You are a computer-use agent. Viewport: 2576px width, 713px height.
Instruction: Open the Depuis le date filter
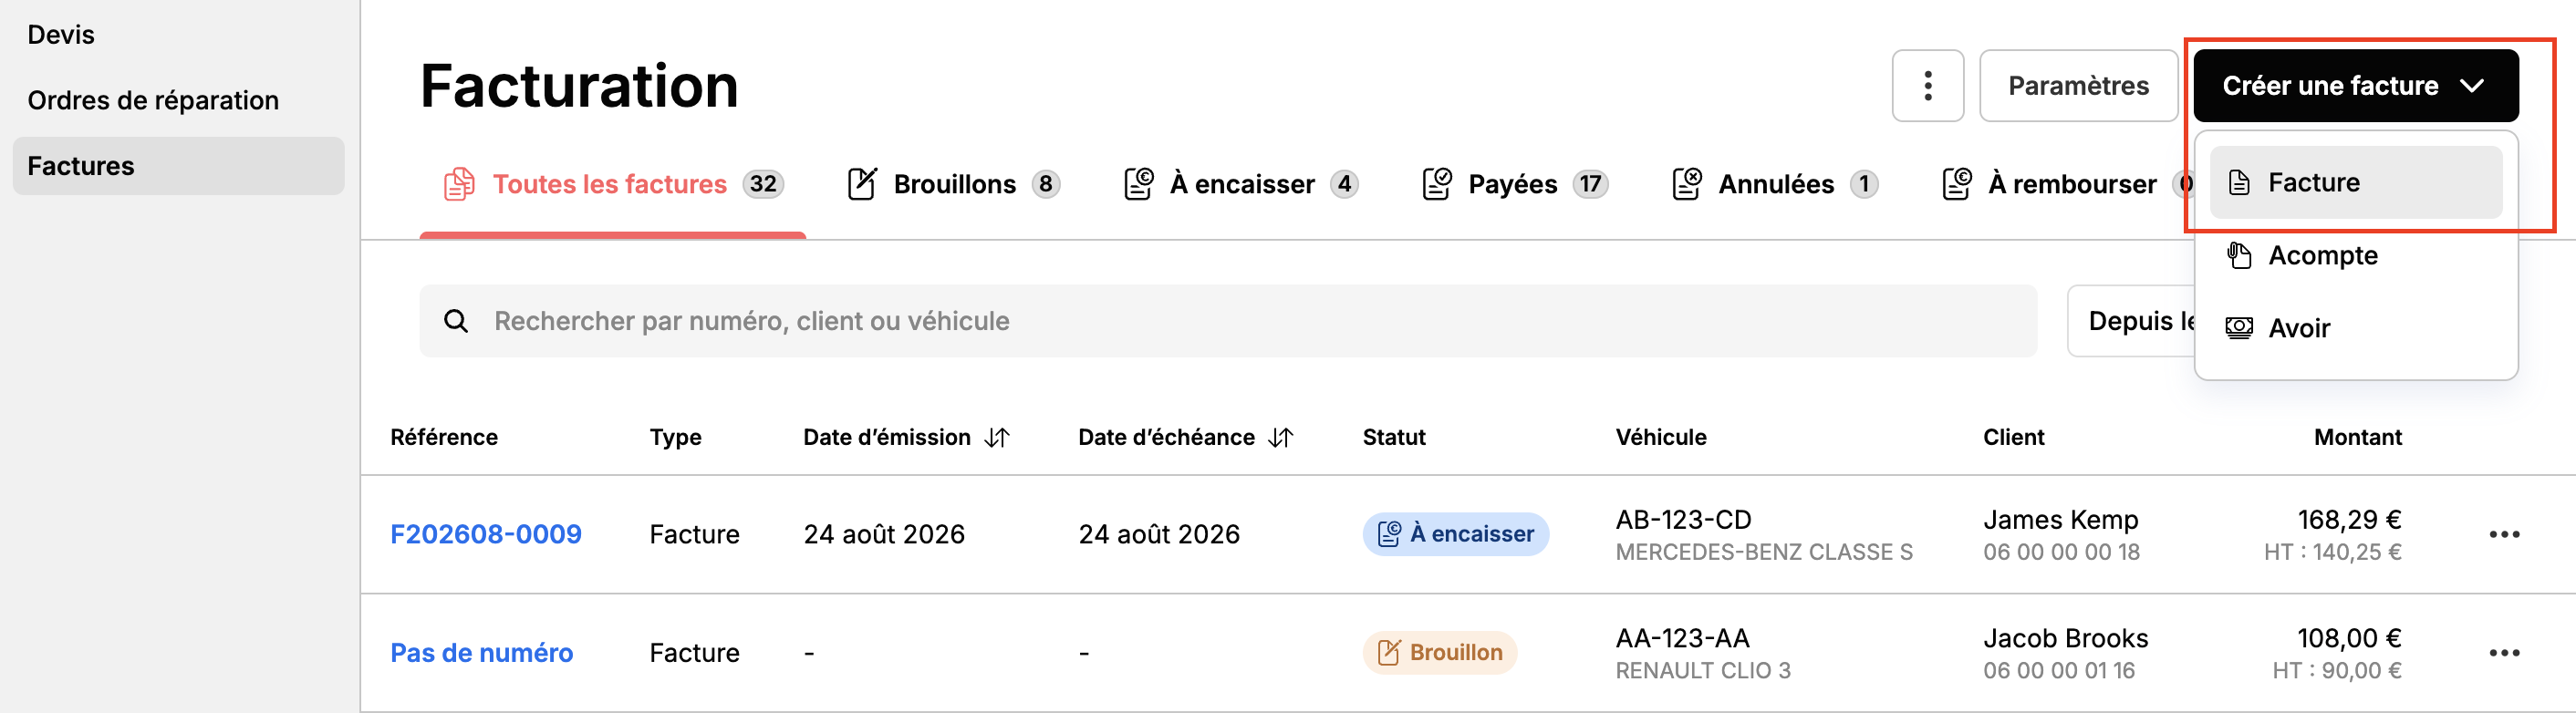[2130, 321]
